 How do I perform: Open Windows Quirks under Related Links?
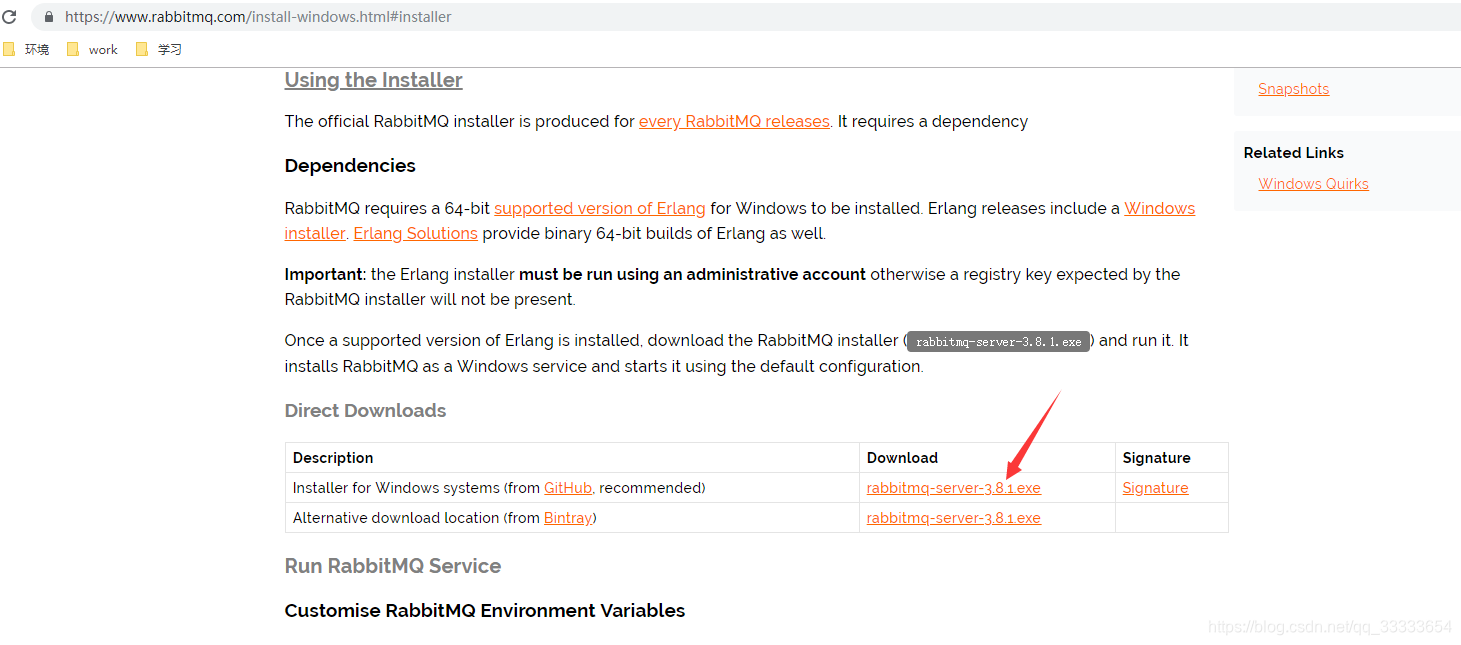click(1313, 183)
